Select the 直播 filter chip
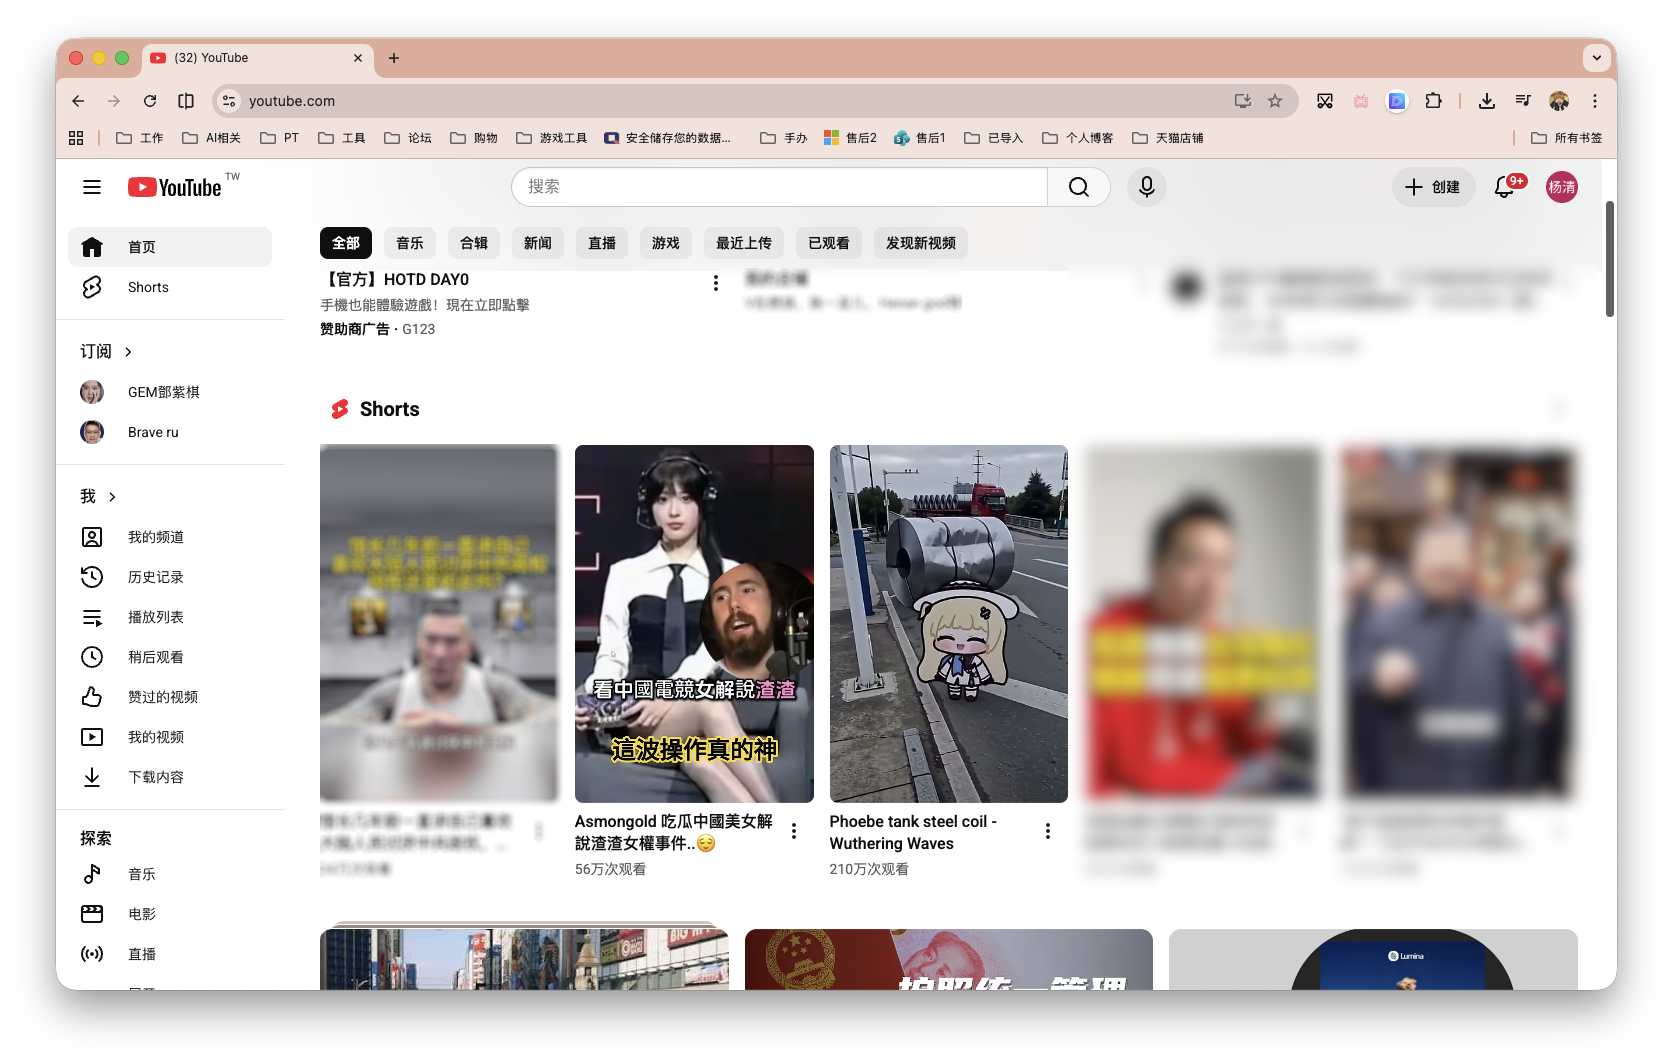This screenshot has width=1673, height=1064. (x=602, y=243)
